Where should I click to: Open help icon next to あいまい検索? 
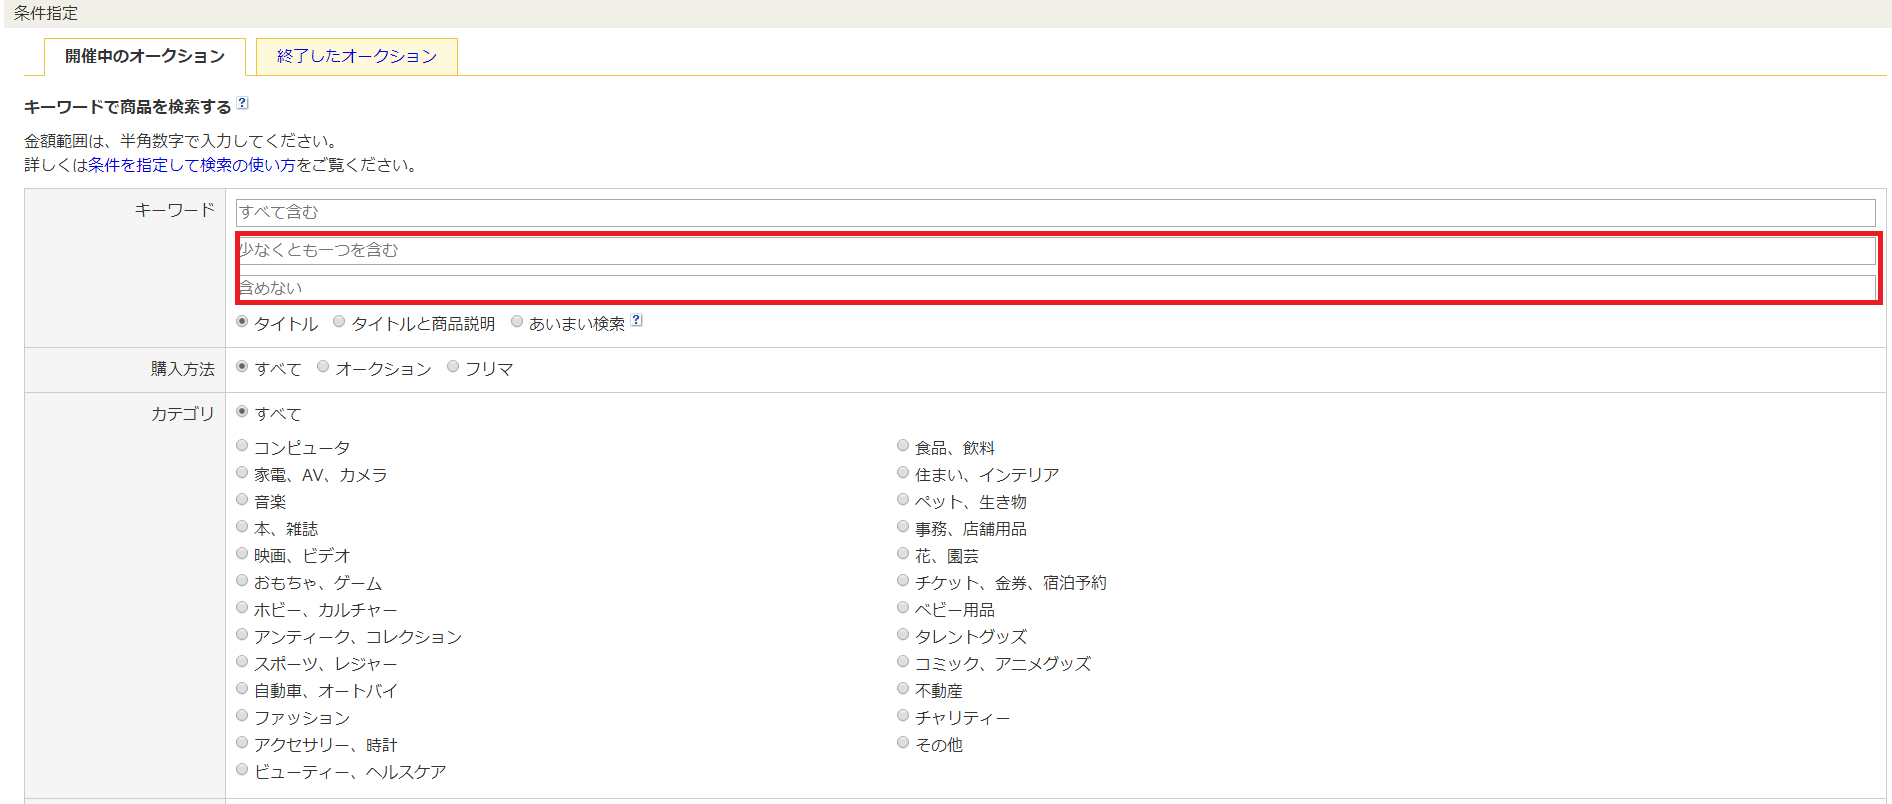pyautogui.click(x=637, y=321)
